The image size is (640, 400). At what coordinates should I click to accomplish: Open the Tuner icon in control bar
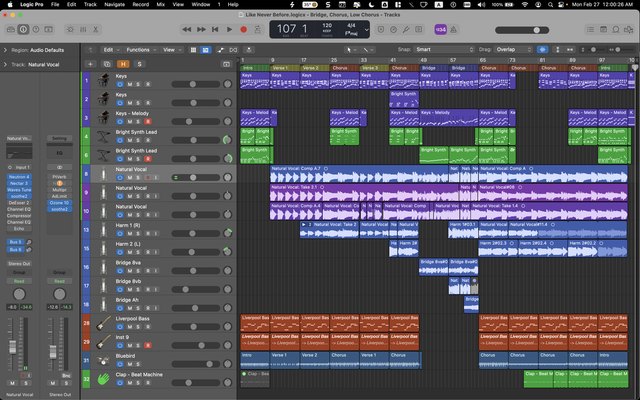click(406, 29)
